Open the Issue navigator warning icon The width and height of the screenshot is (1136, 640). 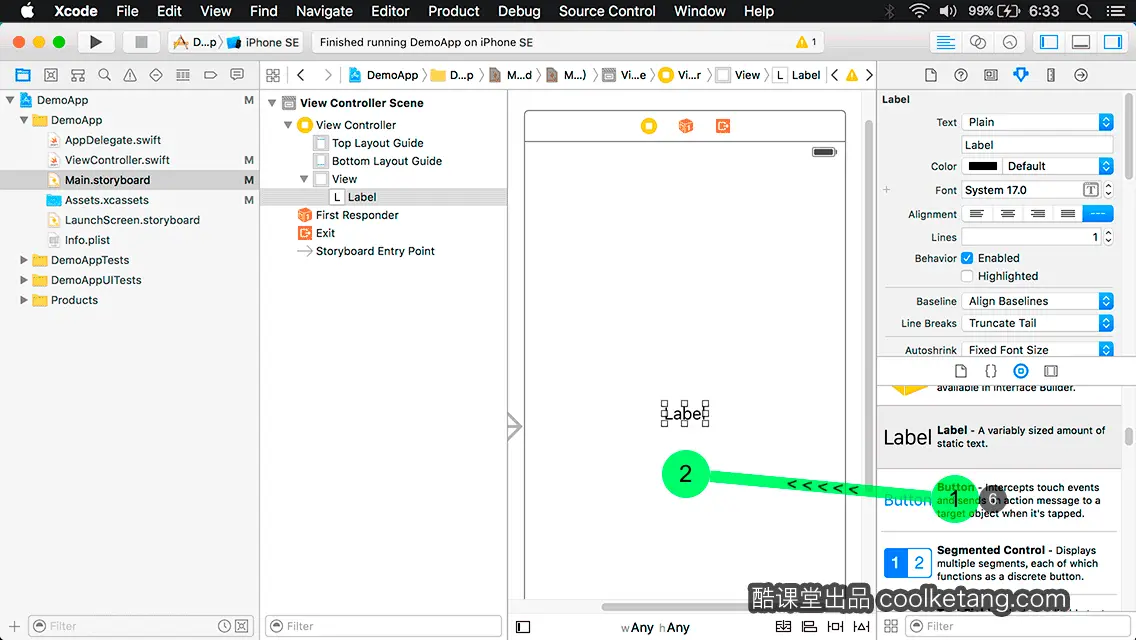(x=130, y=75)
